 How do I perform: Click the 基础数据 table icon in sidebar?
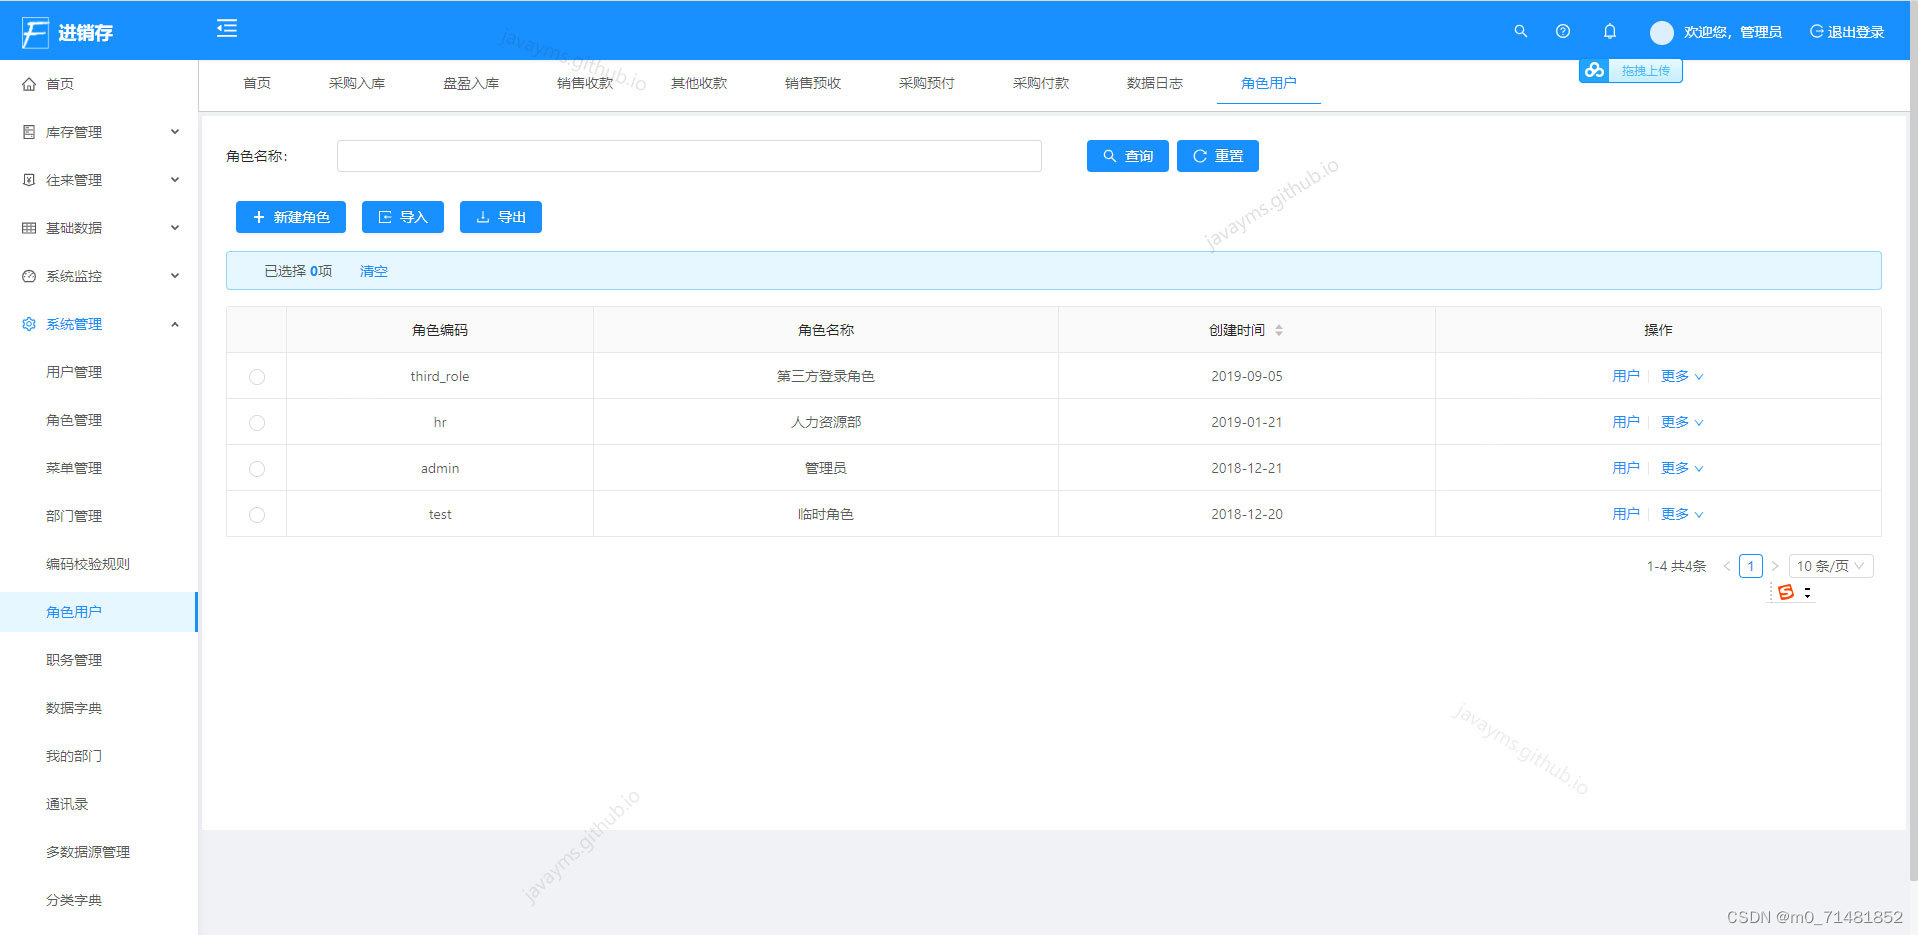click(29, 228)
